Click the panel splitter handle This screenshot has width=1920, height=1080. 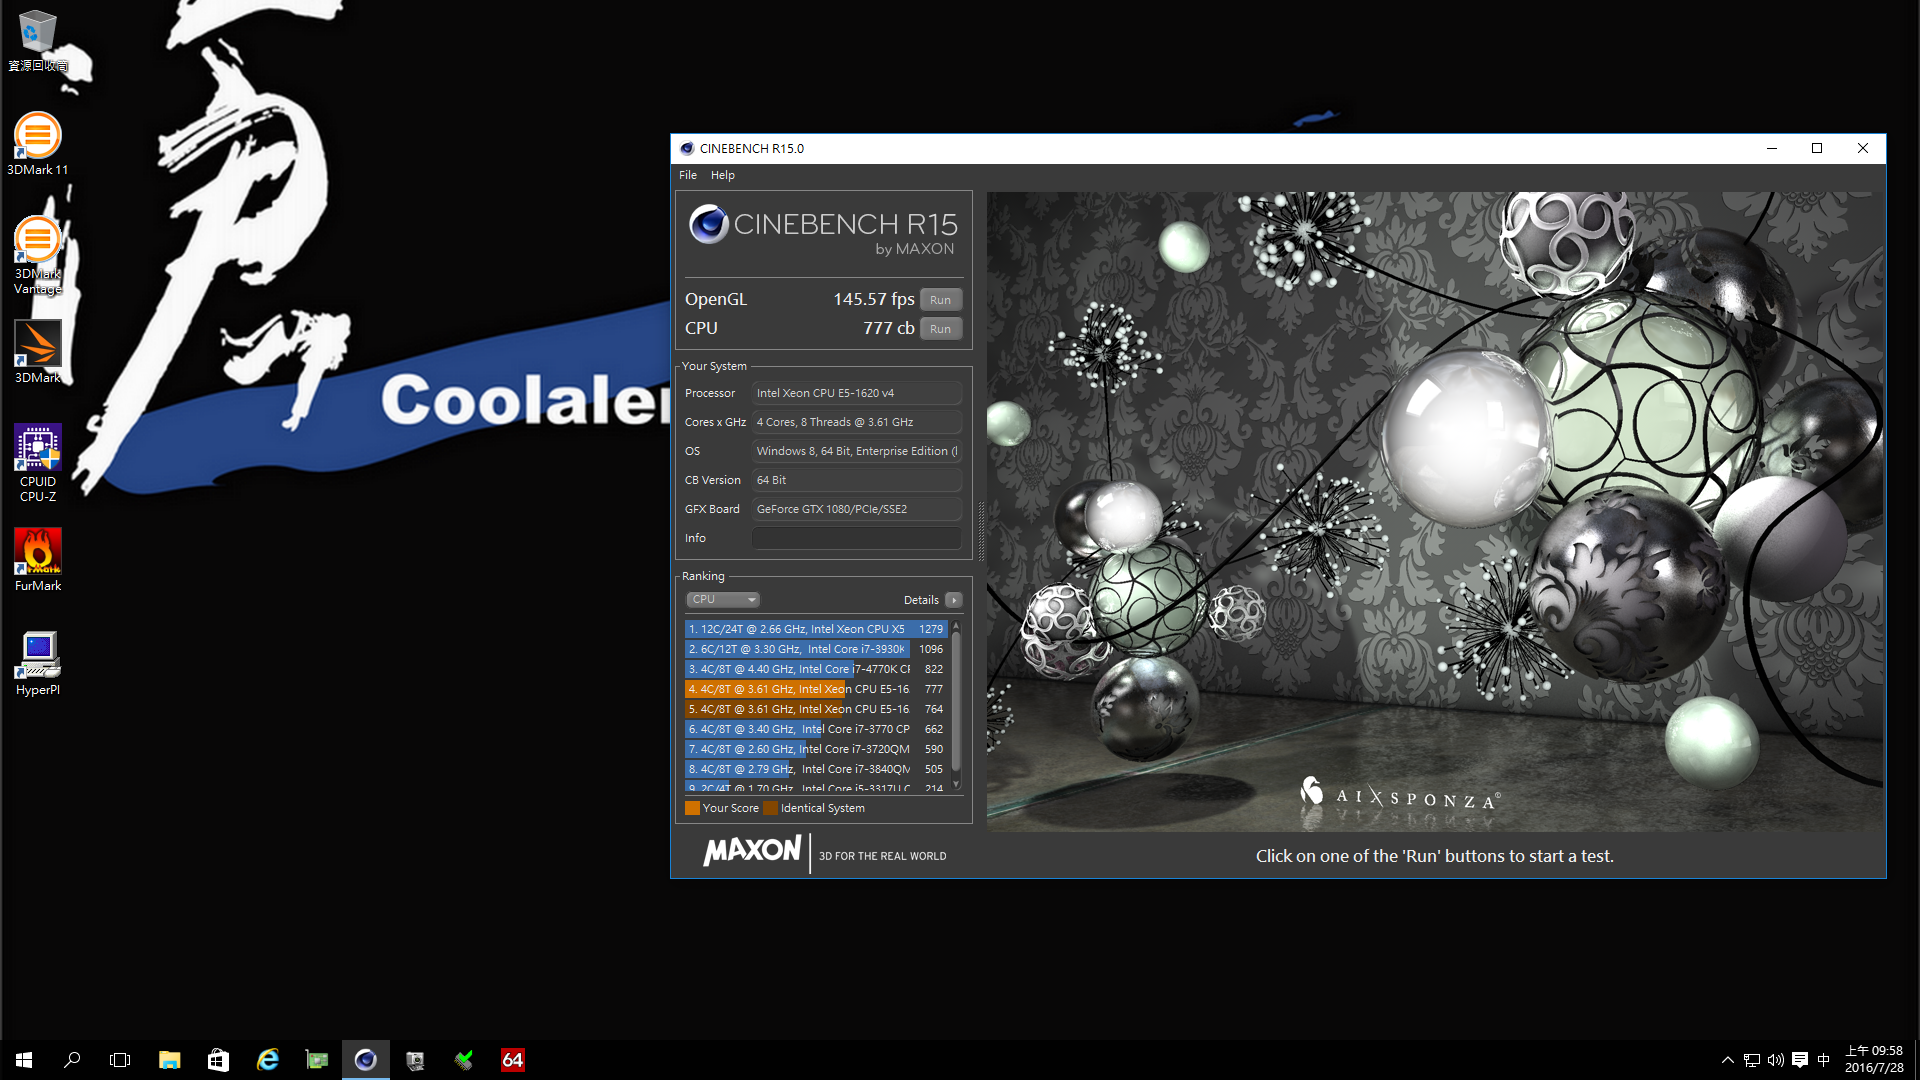tap(980, 531)
